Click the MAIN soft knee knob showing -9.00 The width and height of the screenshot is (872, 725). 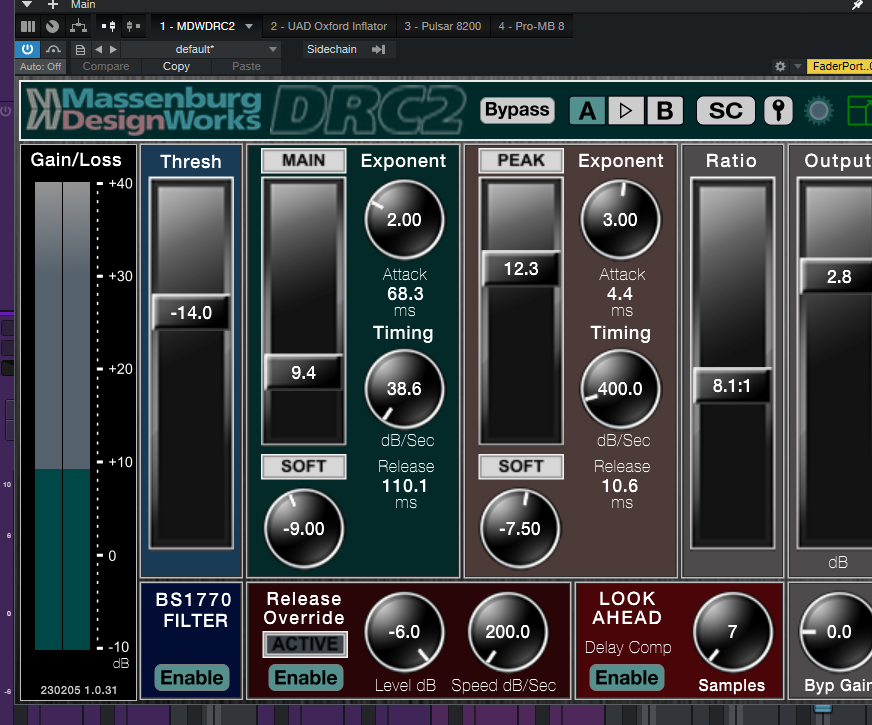pyautogui.click(x=304, y=528)
